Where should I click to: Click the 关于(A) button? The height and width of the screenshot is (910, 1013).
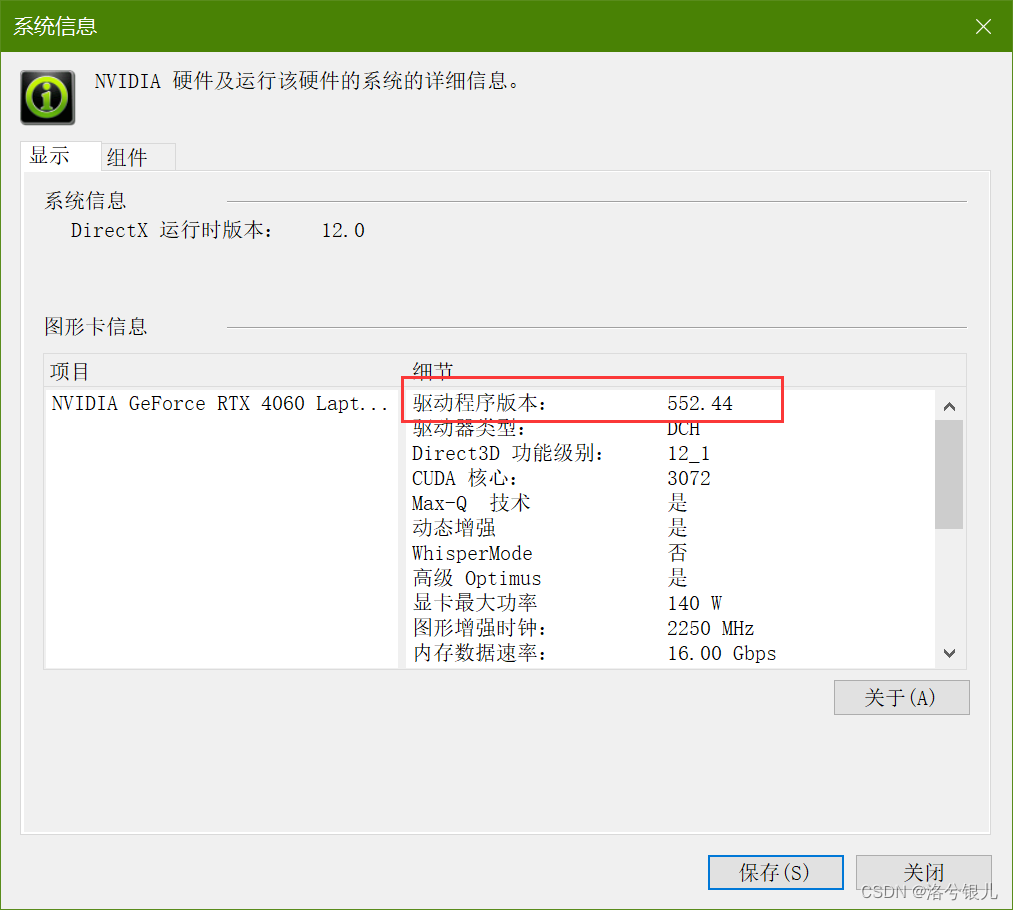click(901, 698)
